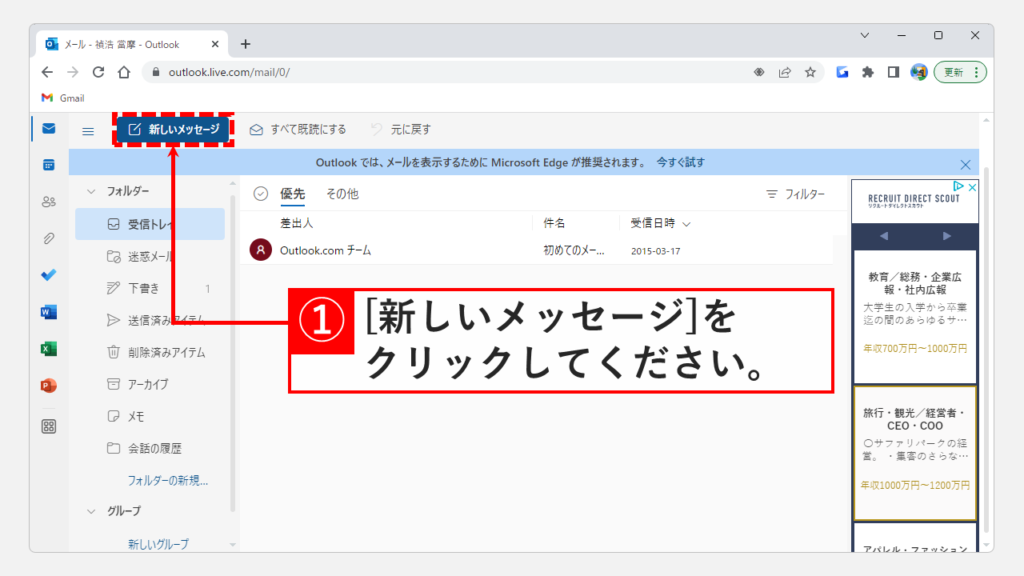Open the 受信日時 sort dropdown

661,223
